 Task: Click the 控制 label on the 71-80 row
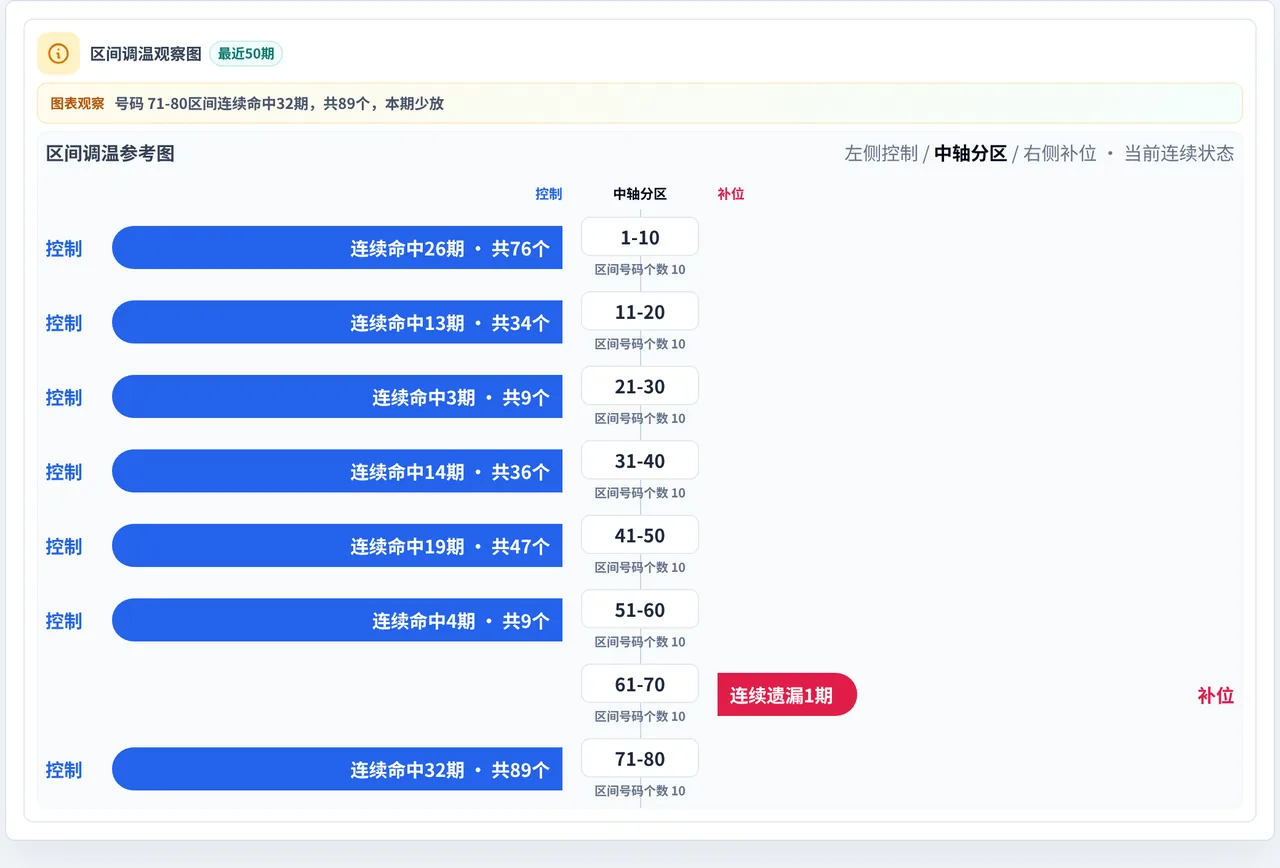click(64, 770)
